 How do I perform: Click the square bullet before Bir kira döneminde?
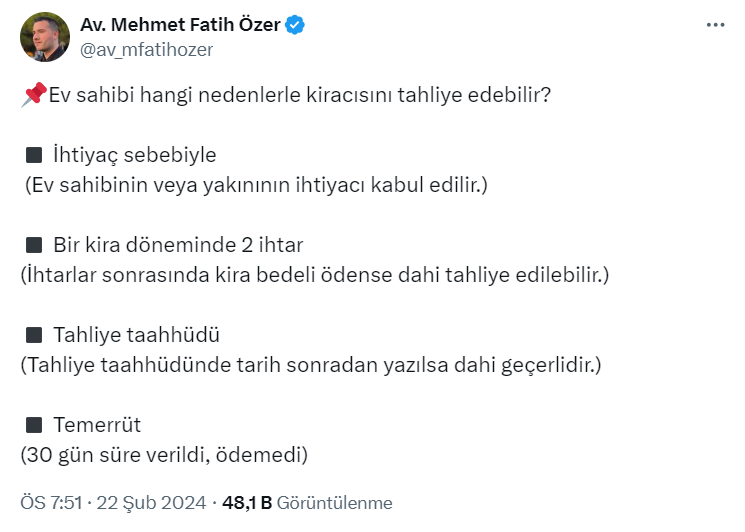(x=34, y=245)
